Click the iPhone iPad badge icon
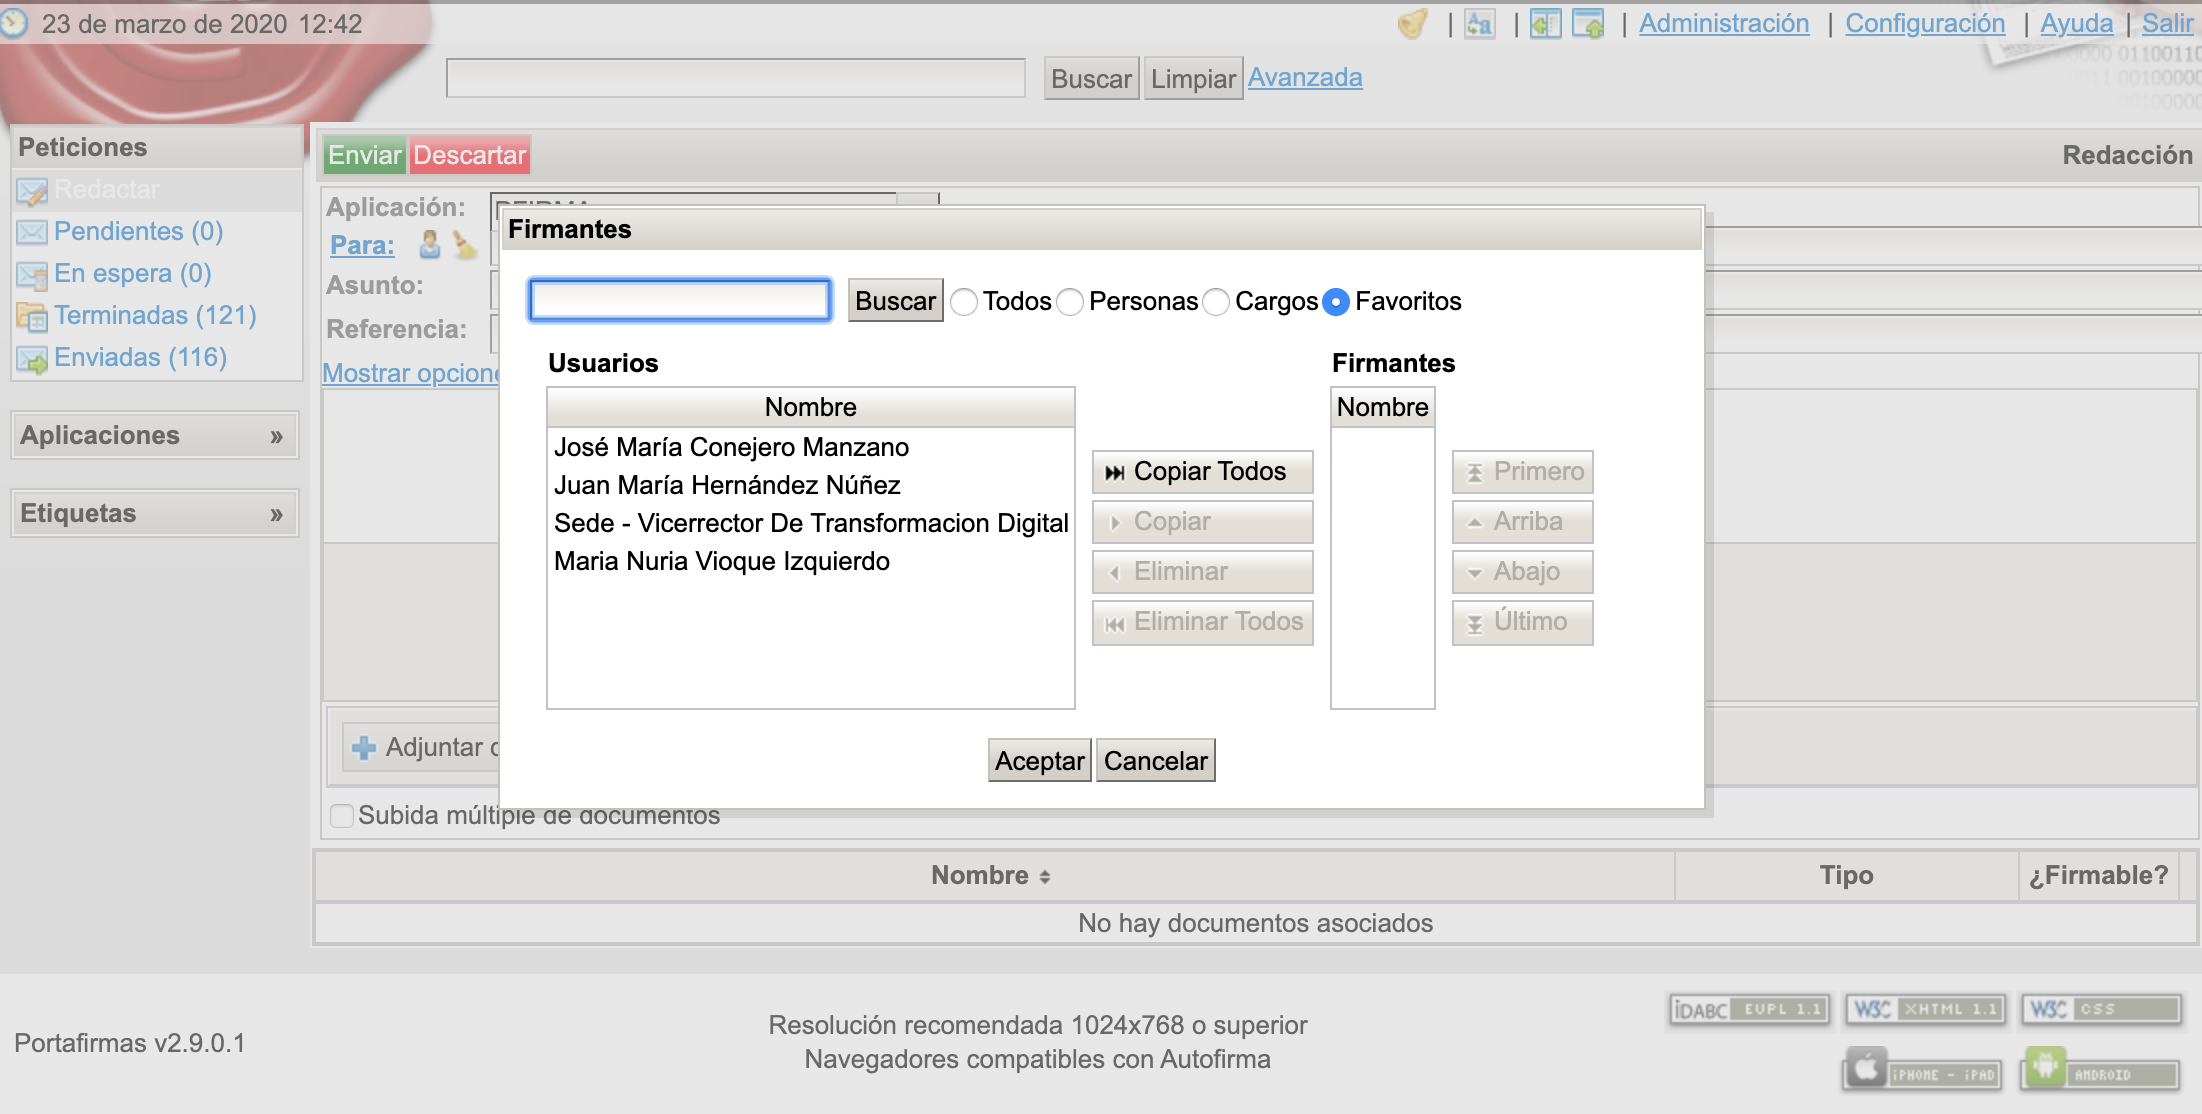Screen dimensions: 2202x1114 (1921, 1071)
